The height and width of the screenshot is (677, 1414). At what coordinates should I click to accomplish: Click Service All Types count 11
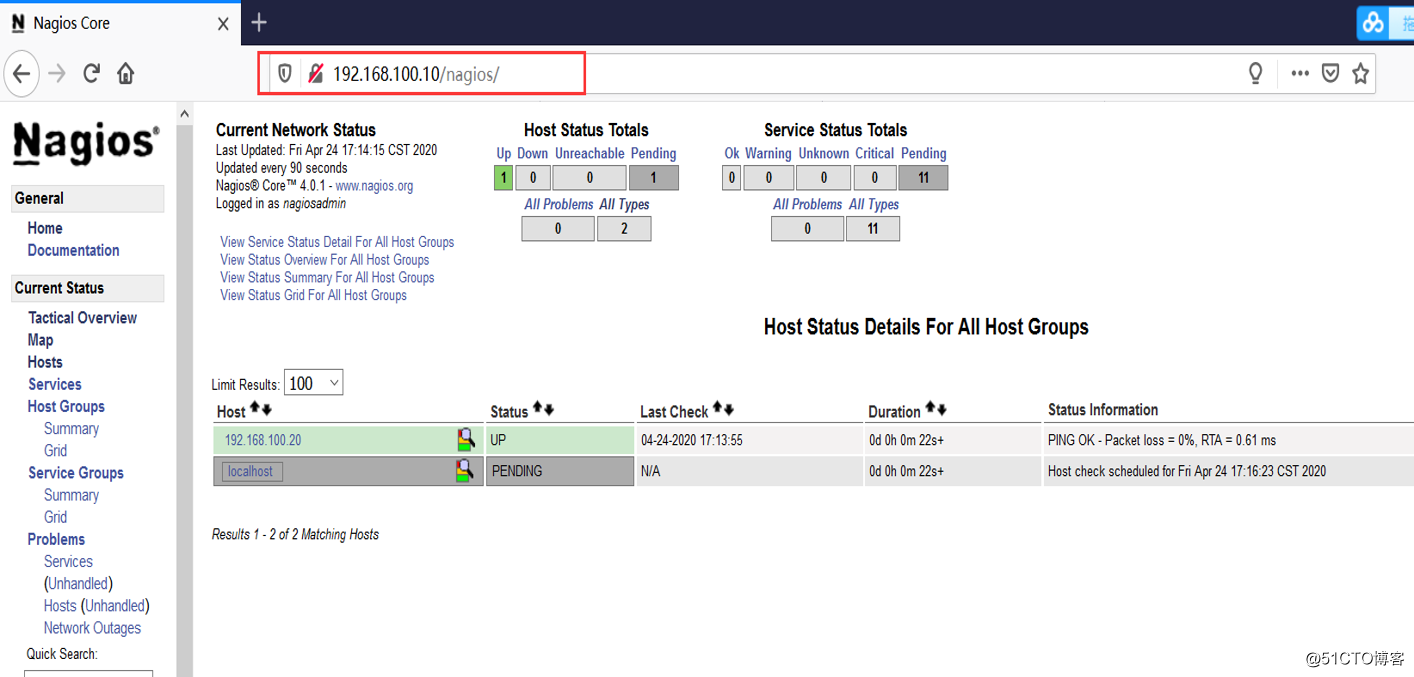(x=873, y=229)
